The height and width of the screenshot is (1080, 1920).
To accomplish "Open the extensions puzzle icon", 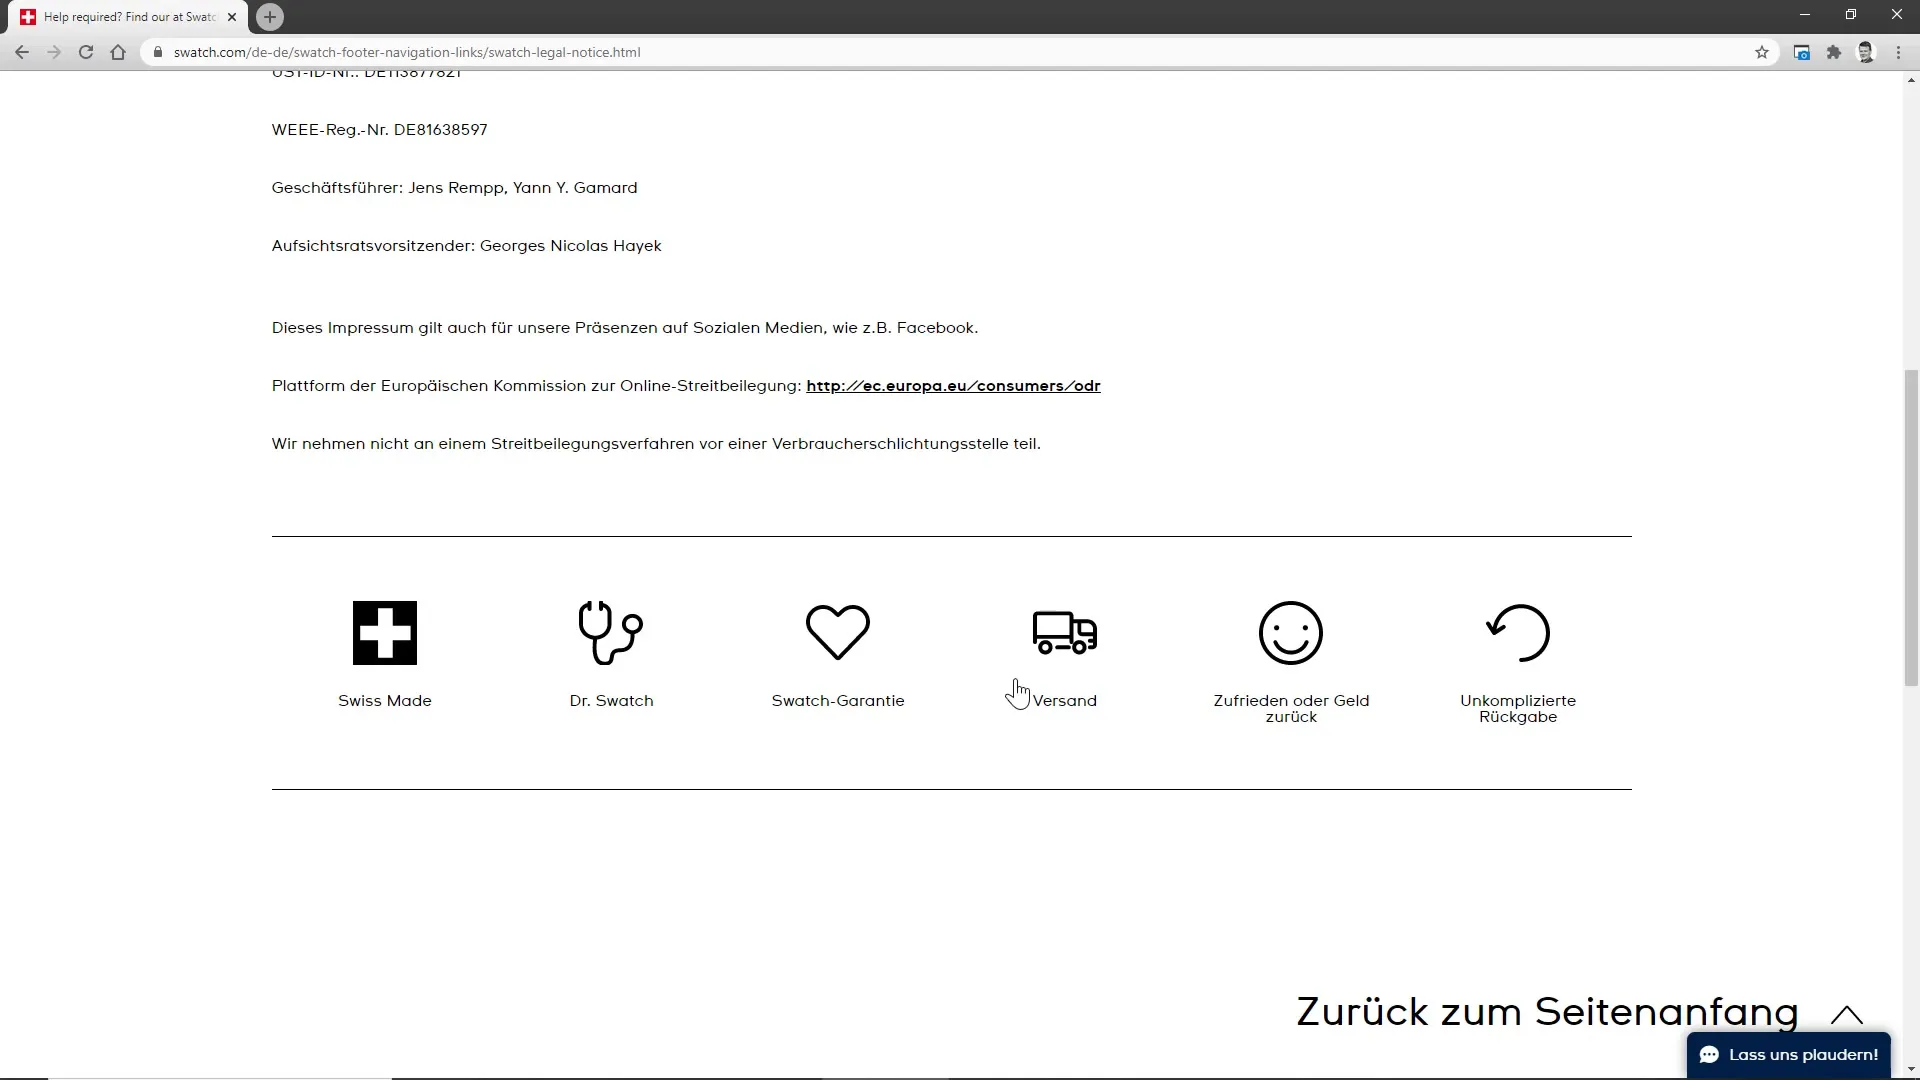I will coord(1834,52).
